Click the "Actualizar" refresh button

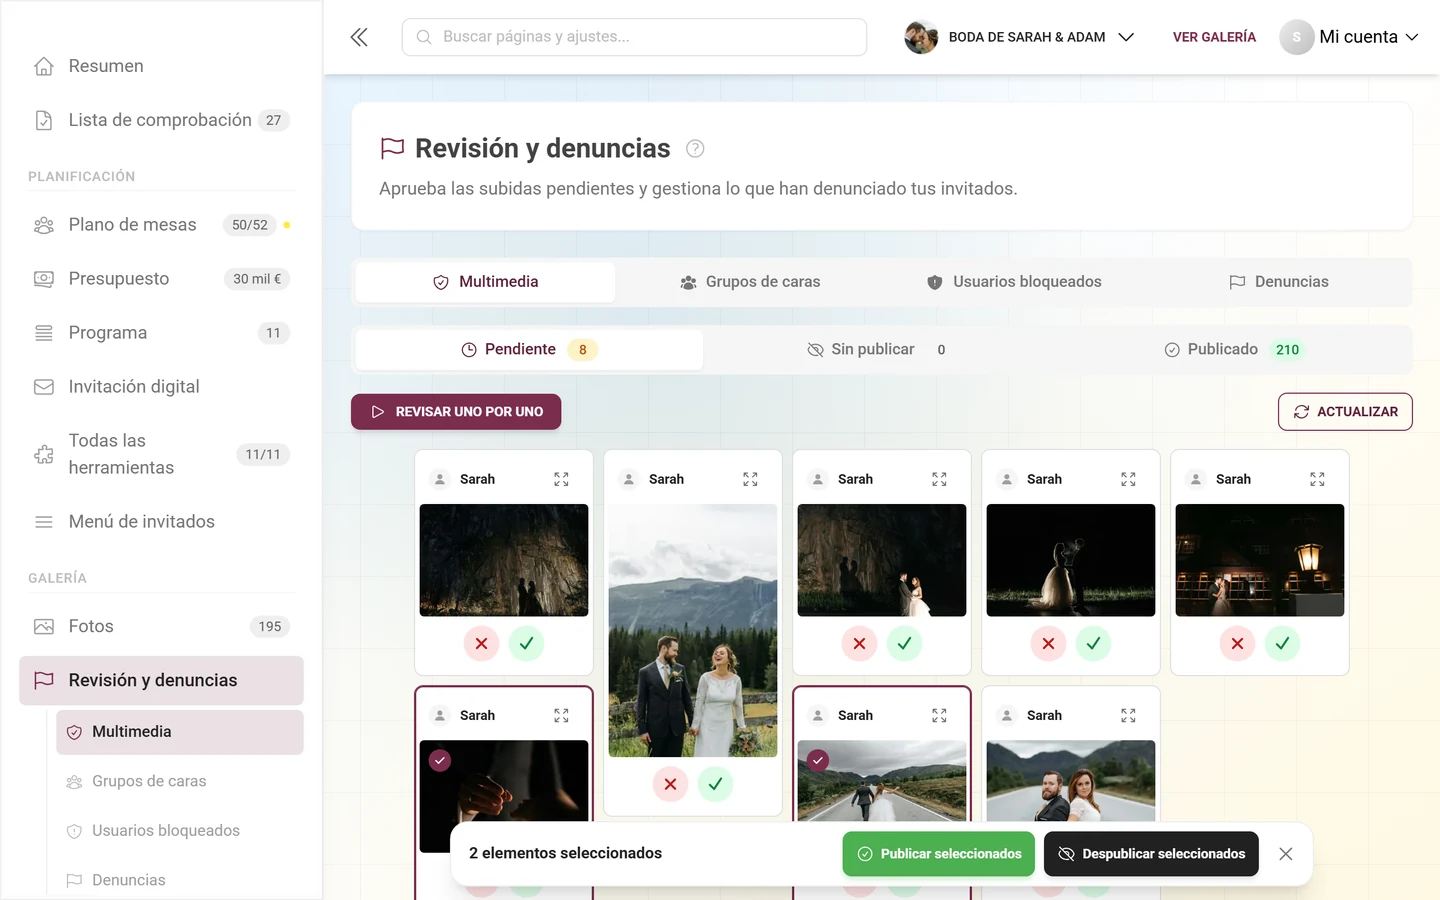[1345, 412]
